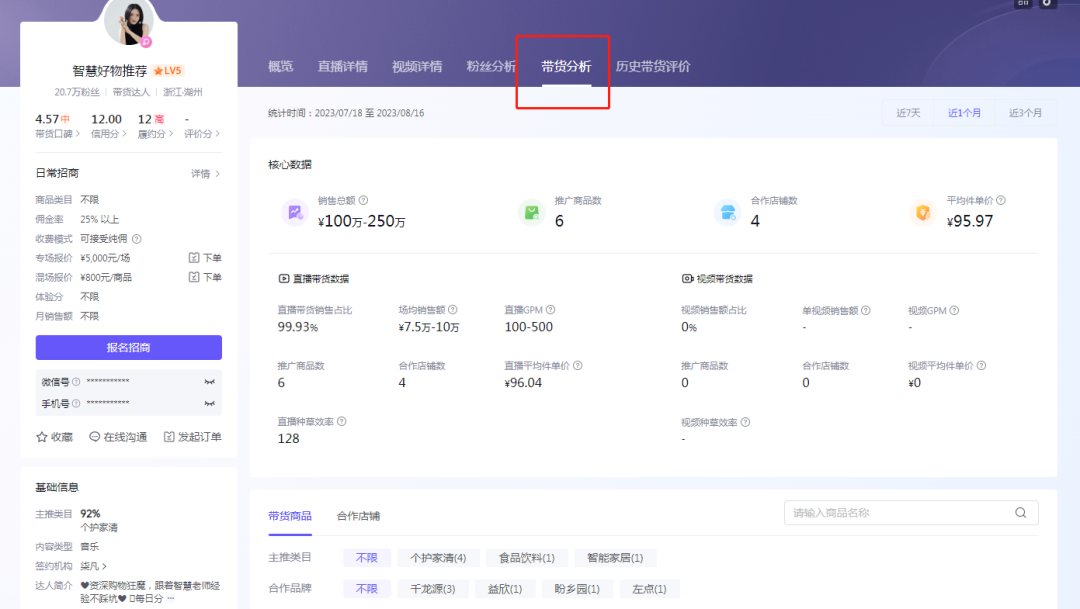Switch to the 粉丝分析 tab
The image size is (1080, 609).
(x=491, y=67)
